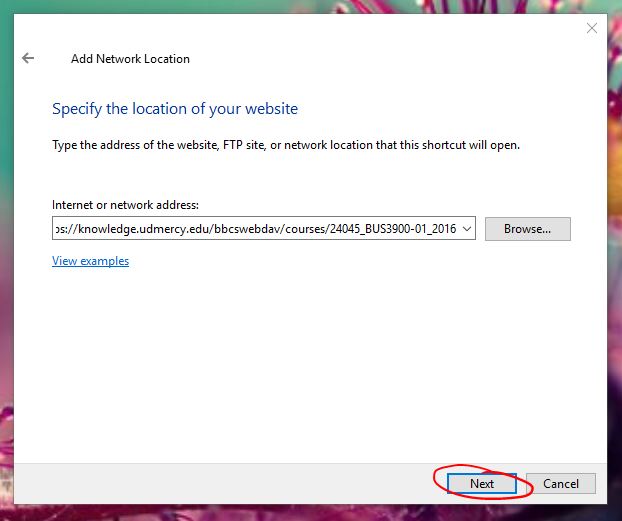Select the 'Specify the location of your website' heading
Image resolution: width=622 pixels, height=521 pixels.
[x=175, y=108]
